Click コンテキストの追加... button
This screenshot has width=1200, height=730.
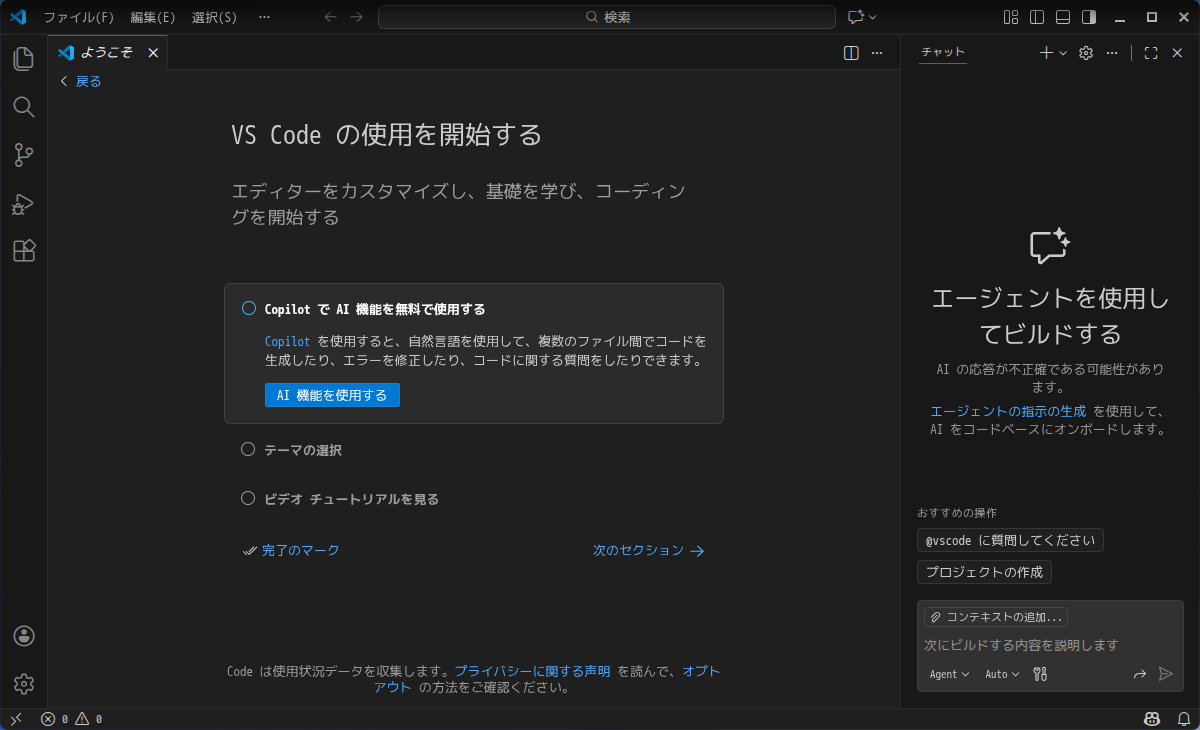point(996,617)
